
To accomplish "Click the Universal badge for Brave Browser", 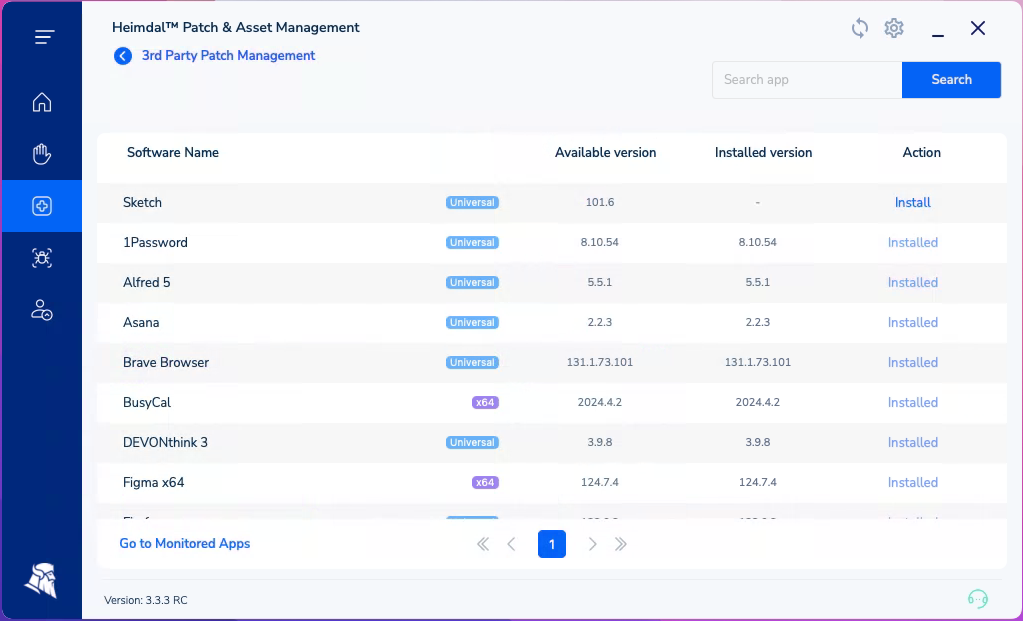I will click(x=472, y=363).
